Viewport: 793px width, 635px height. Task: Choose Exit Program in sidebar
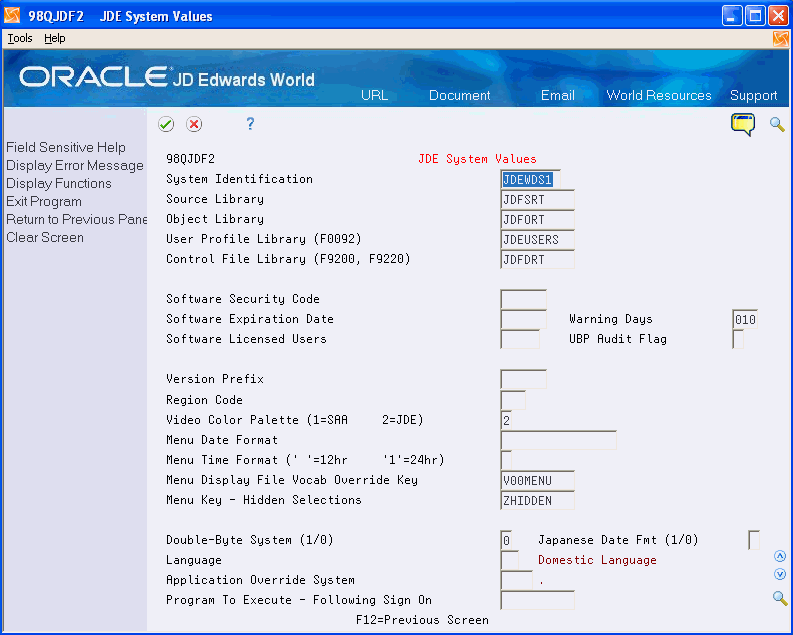pos(44,201)
